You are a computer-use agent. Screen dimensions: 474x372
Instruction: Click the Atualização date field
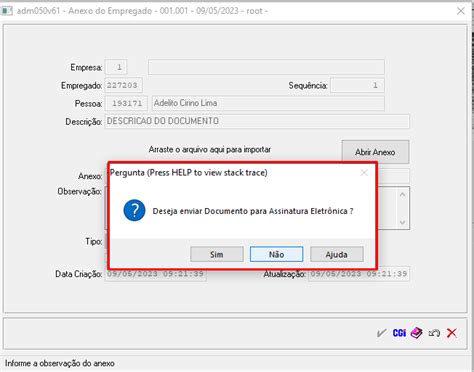click(x=359, y=274)
